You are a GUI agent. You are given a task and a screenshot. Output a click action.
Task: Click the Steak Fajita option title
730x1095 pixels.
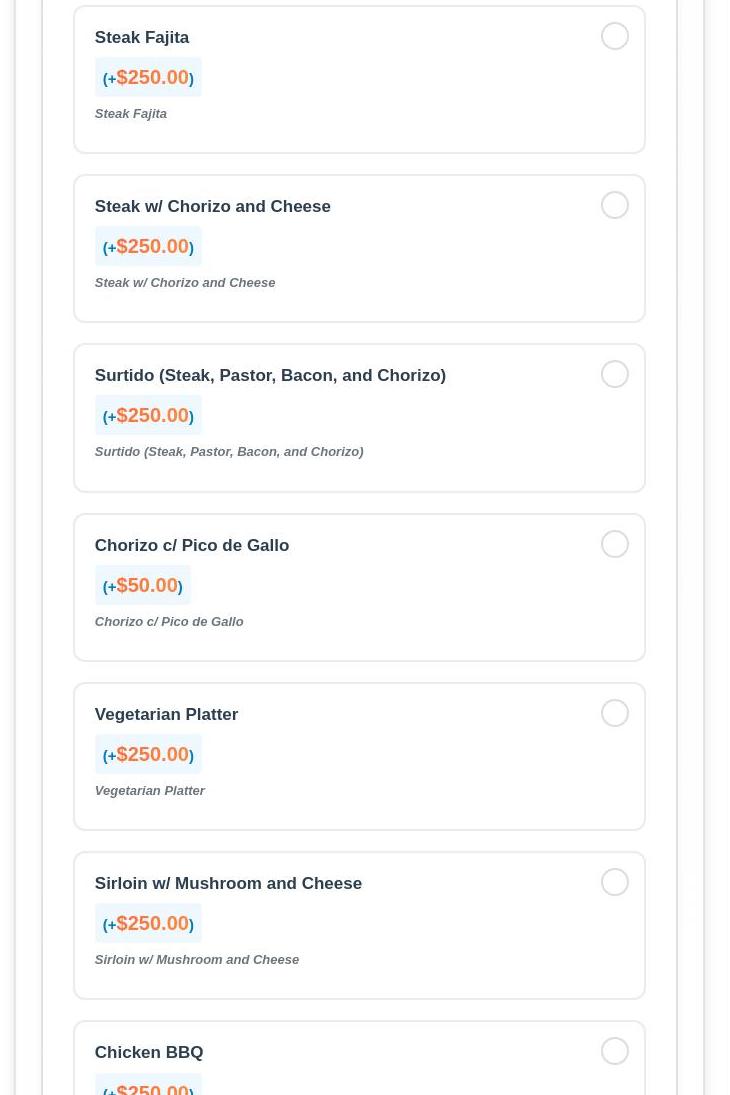pyautogui.click(x=142, y=38)
